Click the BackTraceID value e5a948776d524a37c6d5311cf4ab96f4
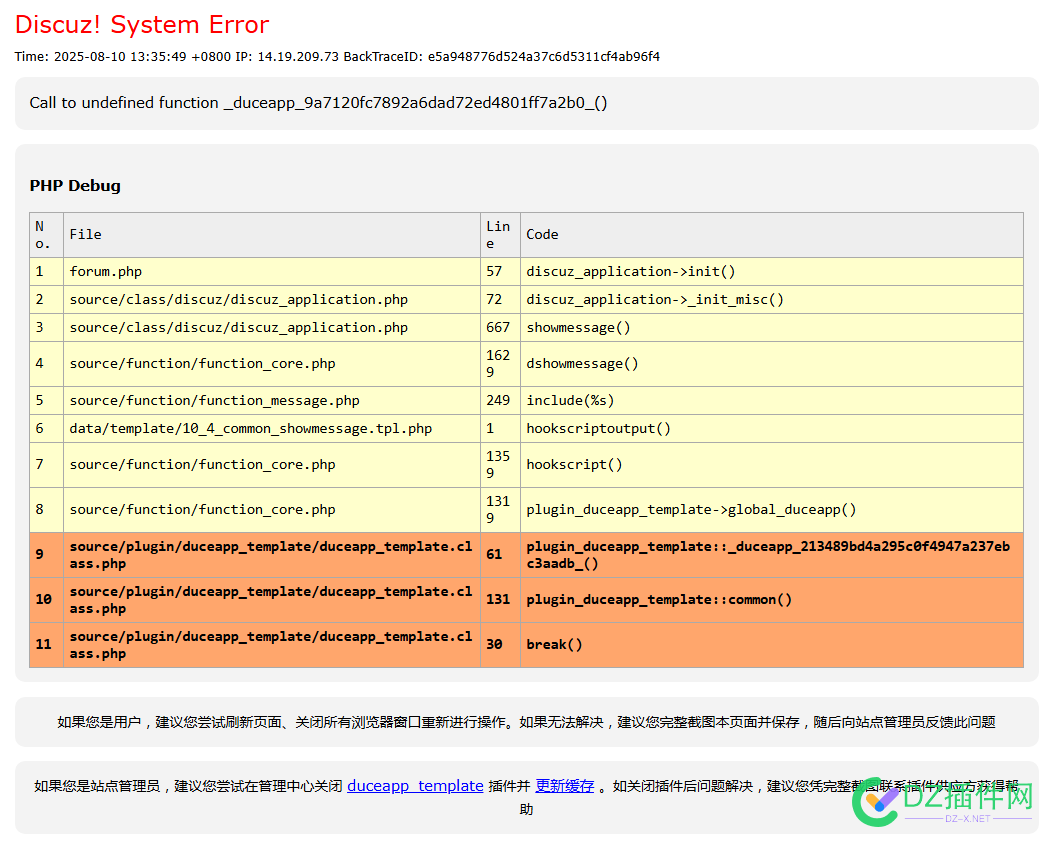This screenshot has width=1052, height=842. pos(543,57)
